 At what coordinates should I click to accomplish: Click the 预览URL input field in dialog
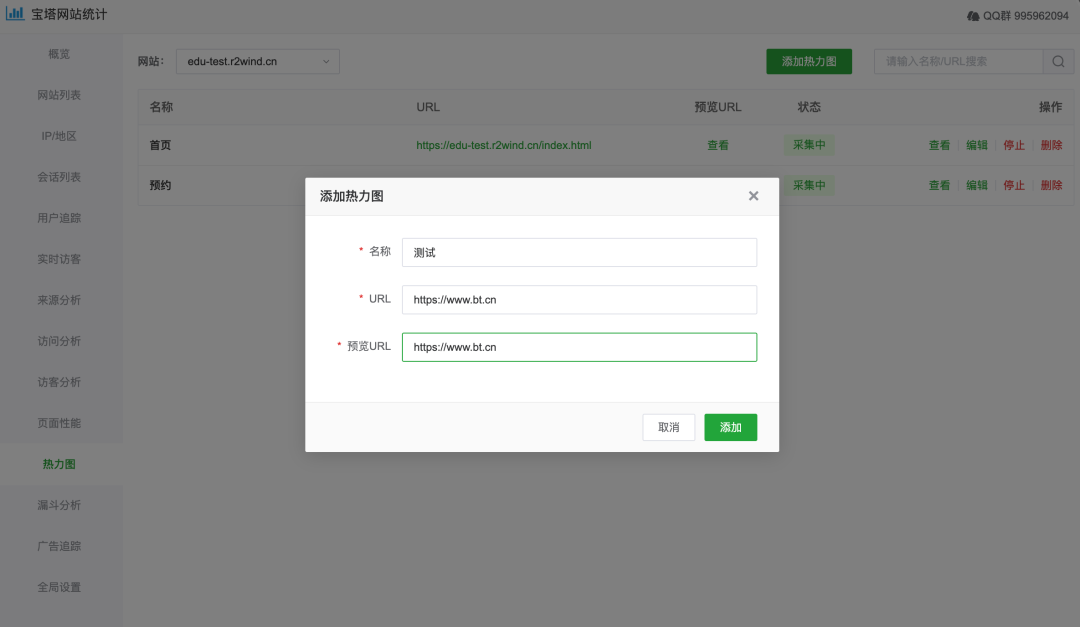click(x=579, y=347)
